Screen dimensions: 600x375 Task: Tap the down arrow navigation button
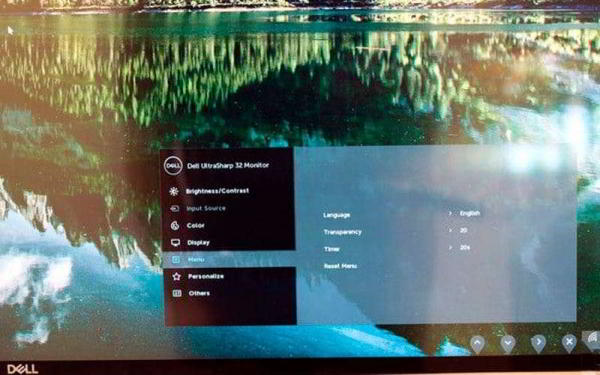pyautogui.click(x=508, y=343)
